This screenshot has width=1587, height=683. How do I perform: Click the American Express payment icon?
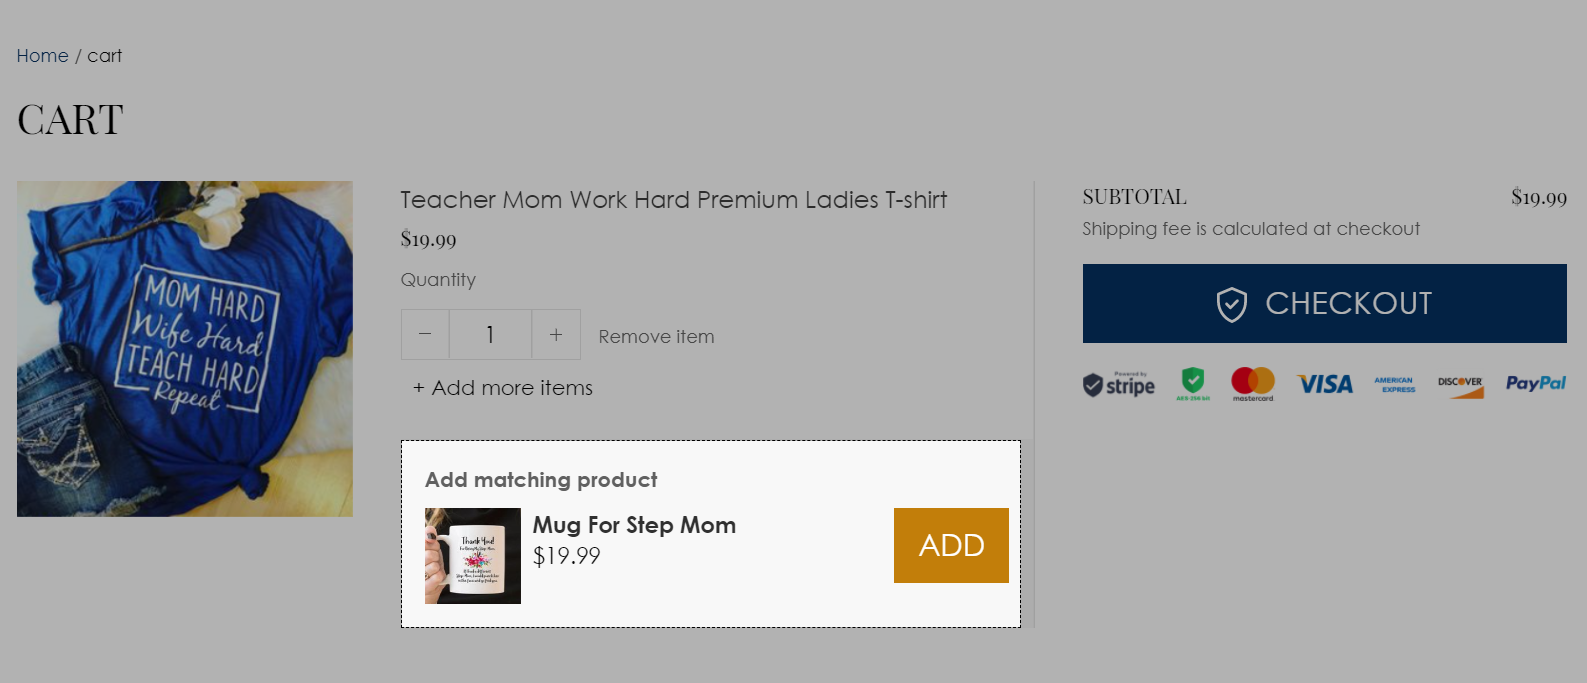(x=1394, y=384)
